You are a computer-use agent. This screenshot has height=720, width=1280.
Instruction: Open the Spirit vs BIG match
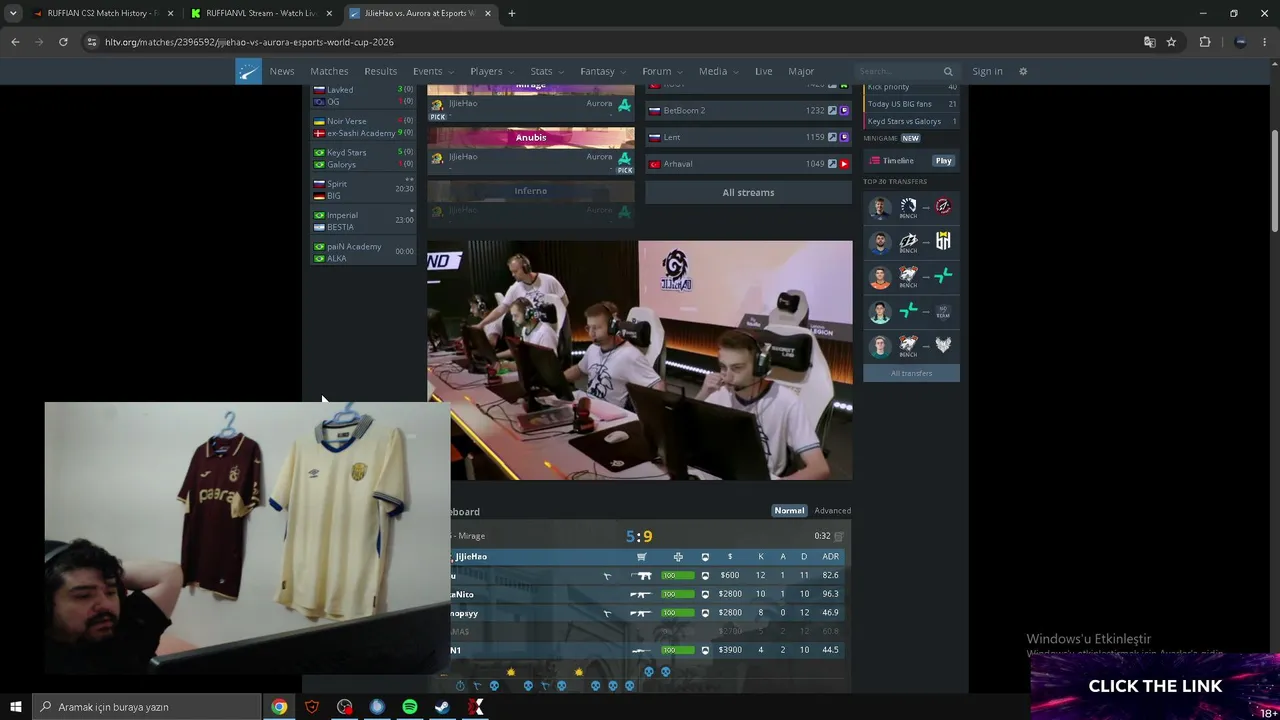(x=363, y=189)
